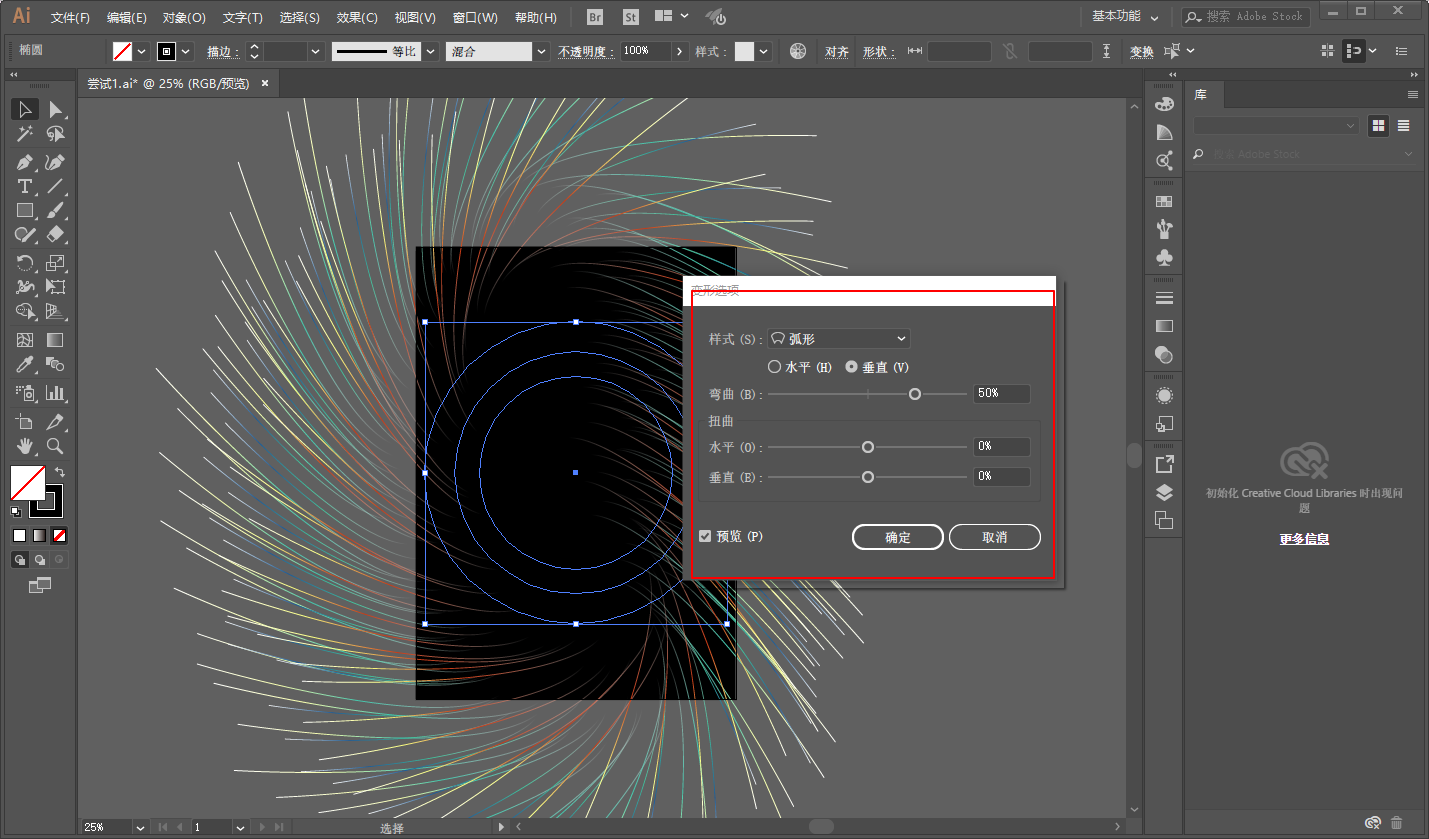Choose the Magic Wand tool
This screenshot has height=839, width=1429.
pos(25,134)
